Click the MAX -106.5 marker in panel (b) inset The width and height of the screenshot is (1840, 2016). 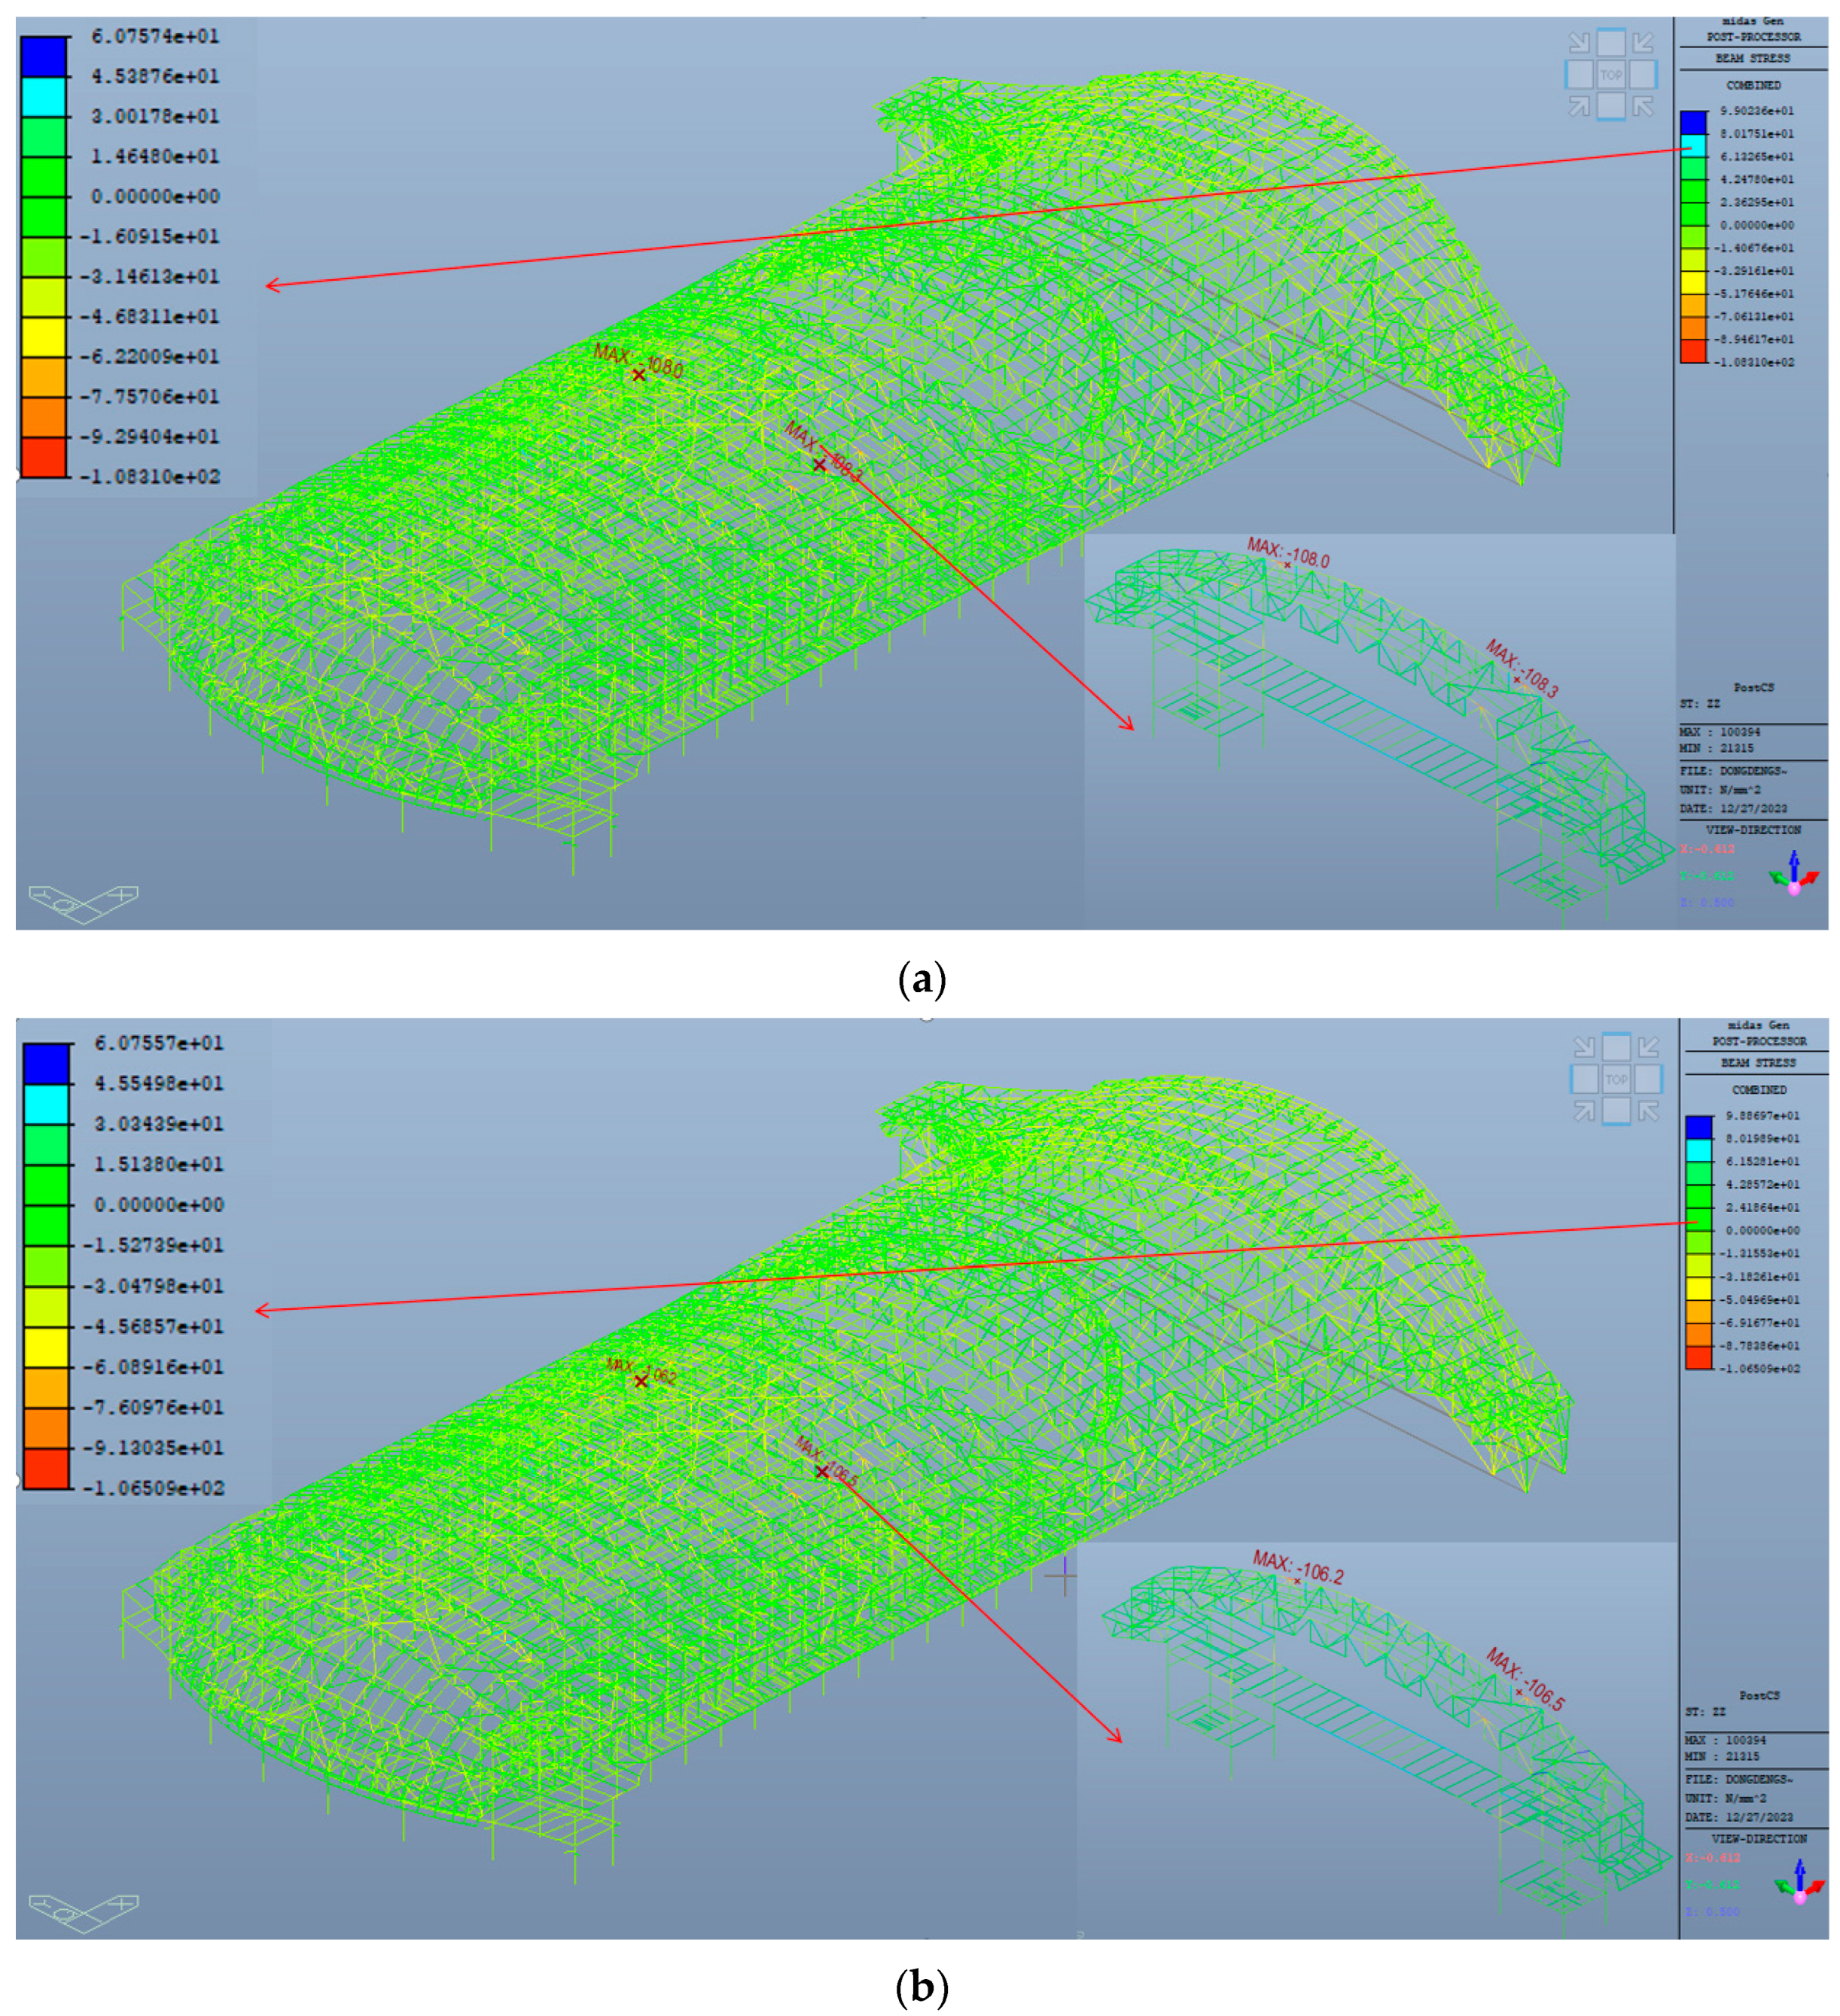[1519, 1693]
